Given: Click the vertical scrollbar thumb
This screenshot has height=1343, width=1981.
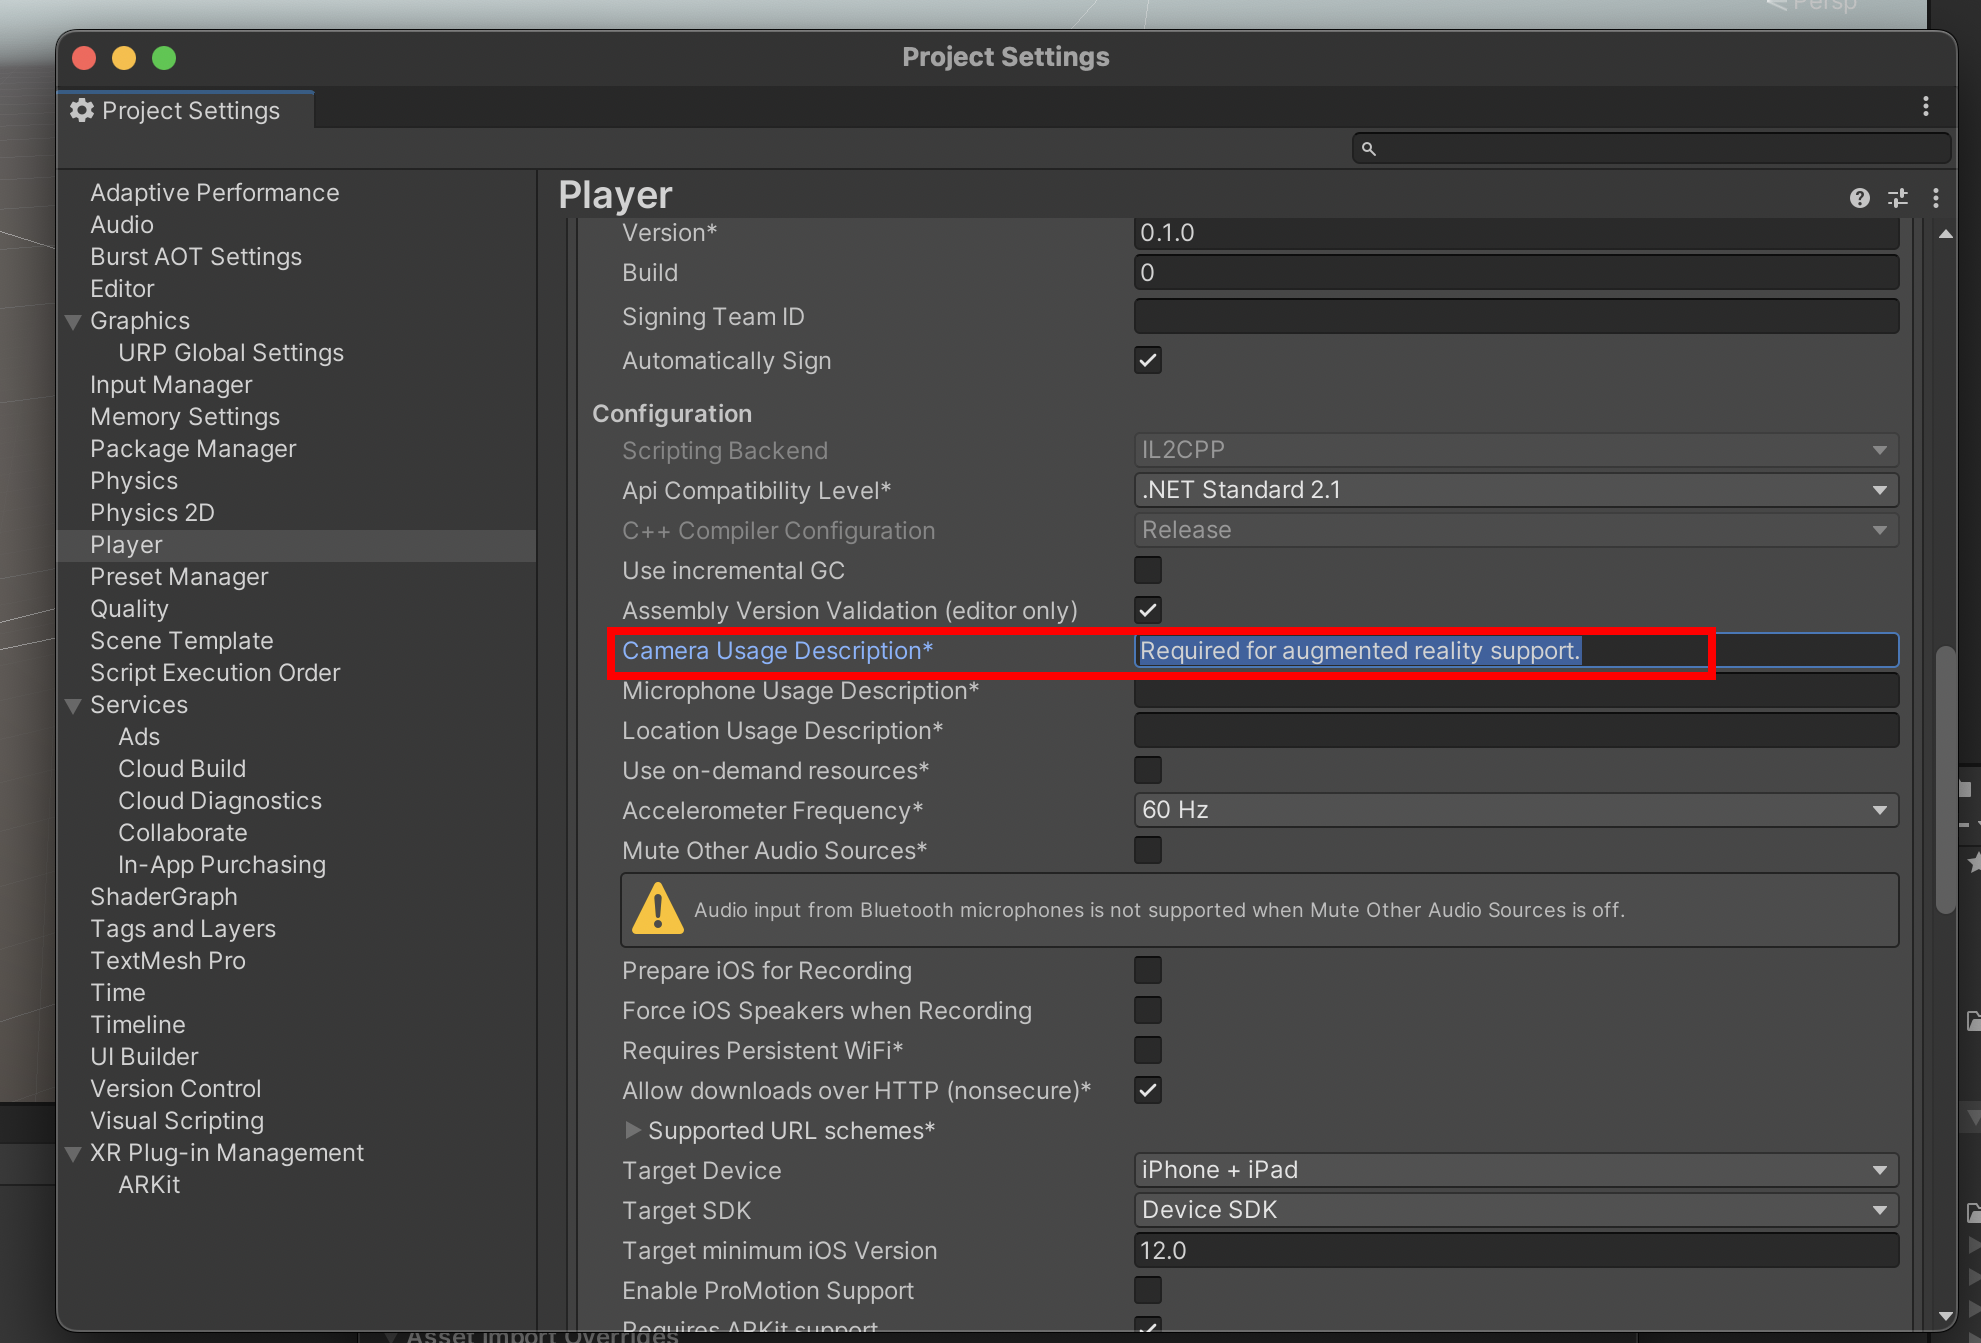Looking at the screenshot, I should [x=1945, y=780].
